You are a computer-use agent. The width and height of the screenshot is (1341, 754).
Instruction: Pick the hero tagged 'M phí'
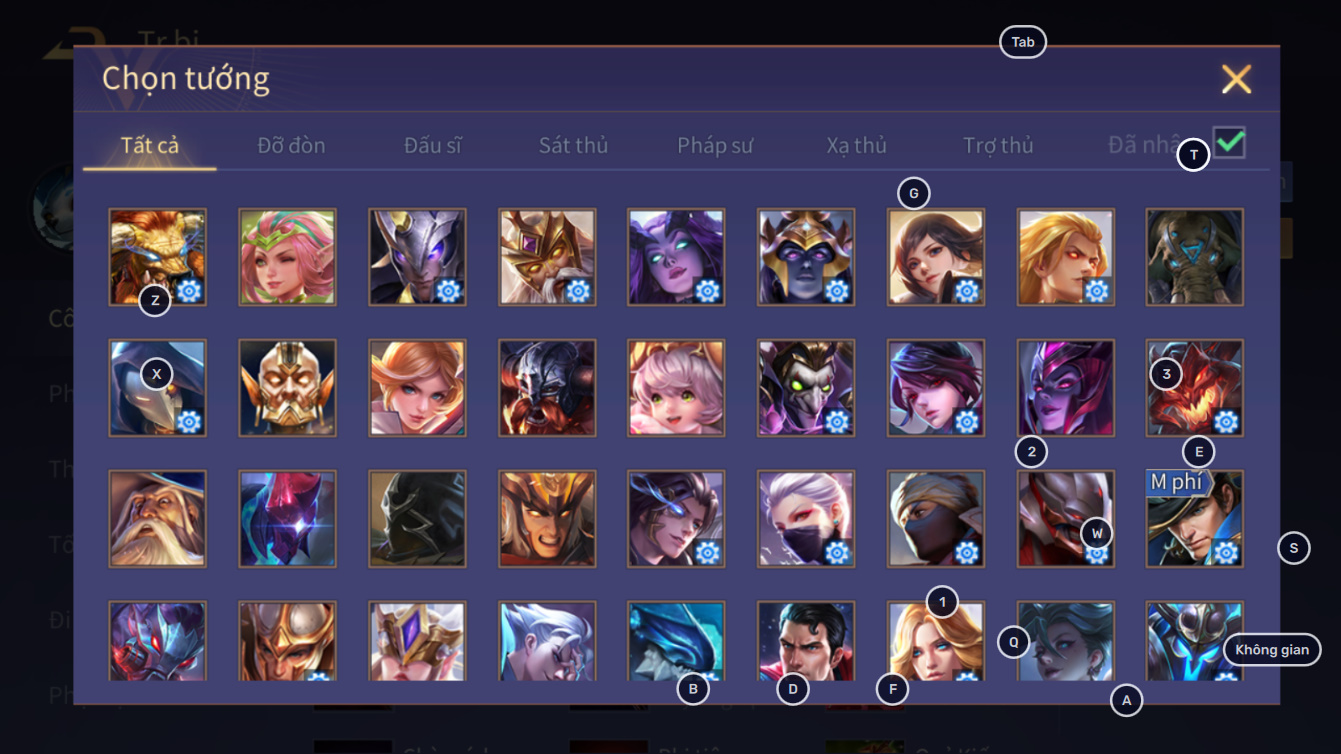point(1195,519)
